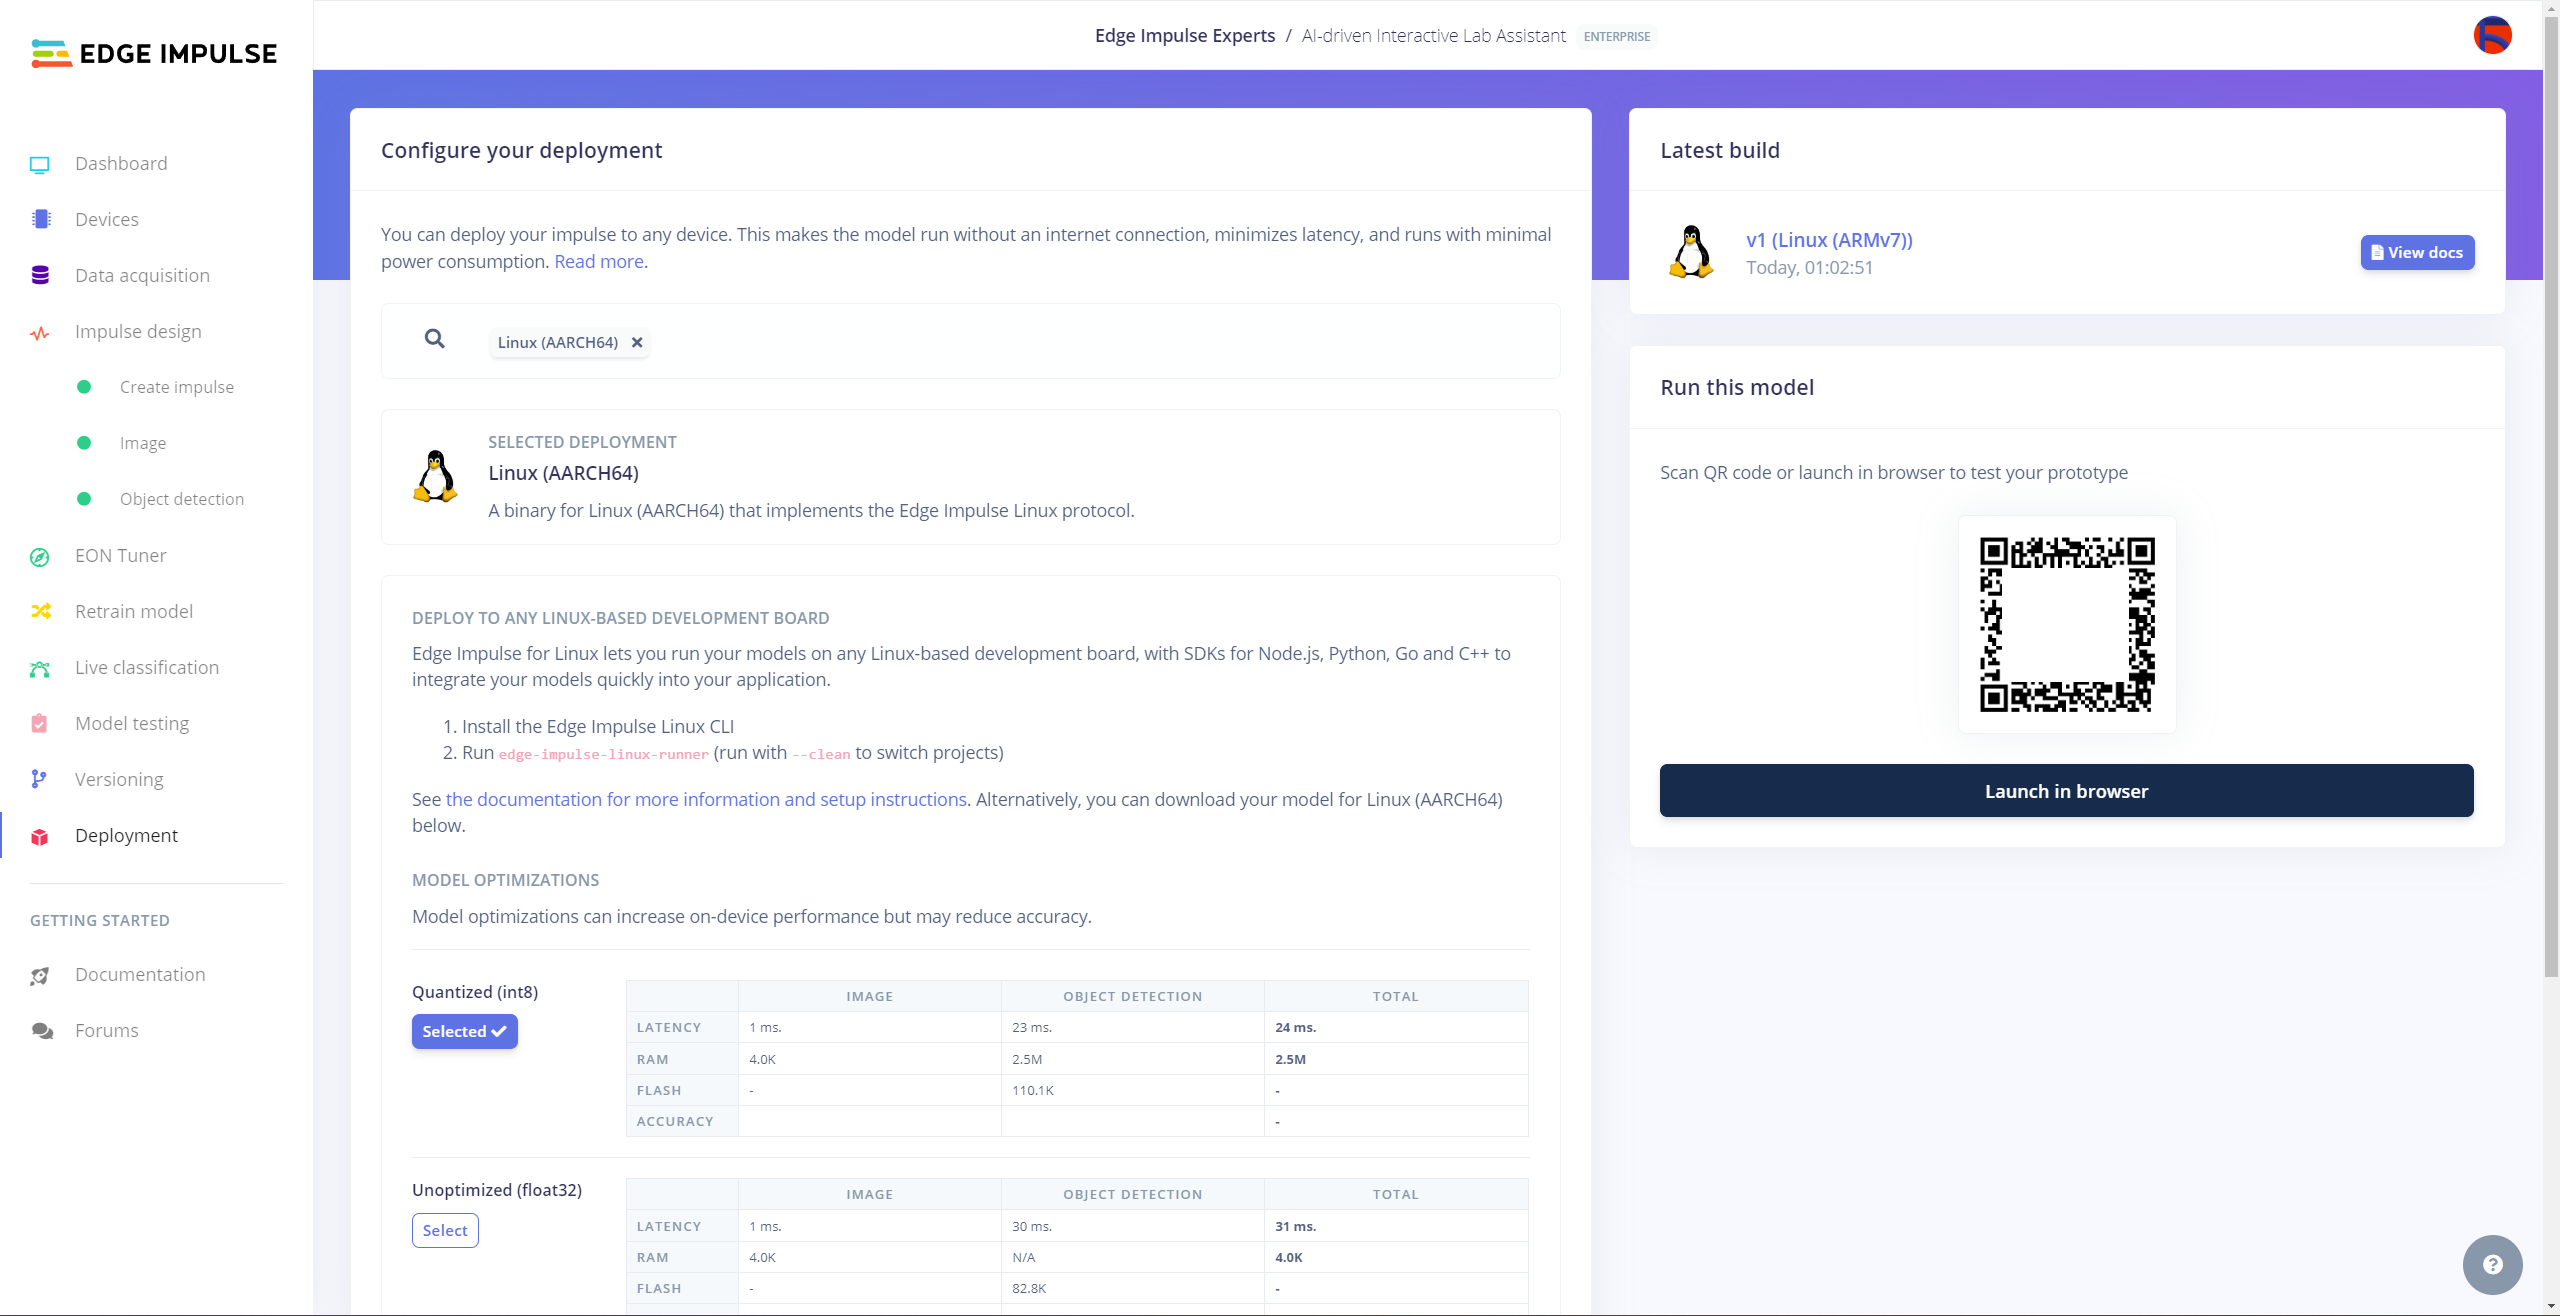Click the Launch in browser button
Screen dimensions: 2560x1316
[x=2067, y=789]
